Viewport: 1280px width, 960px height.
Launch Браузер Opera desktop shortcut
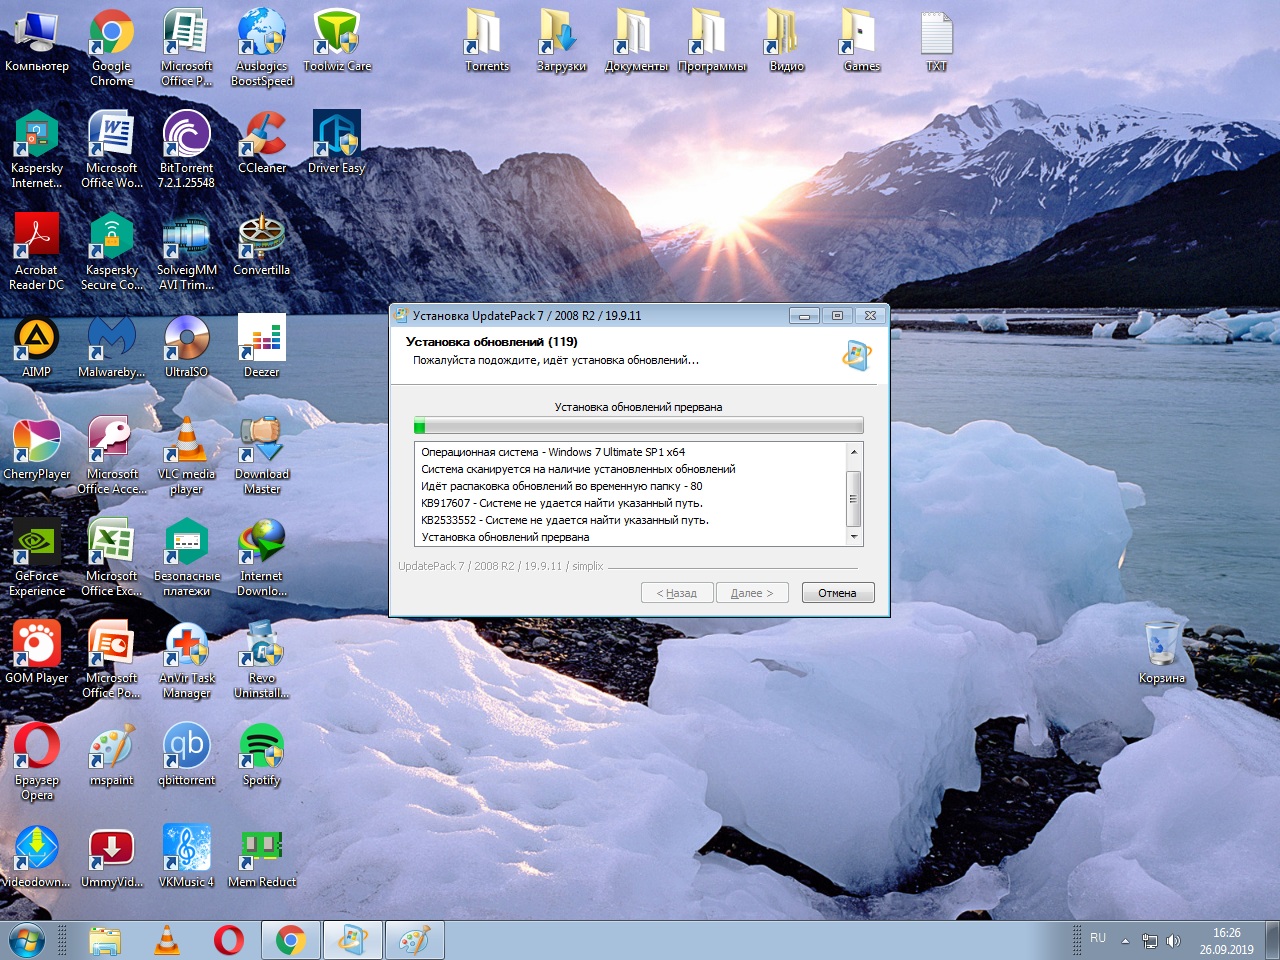click(37, 762)
